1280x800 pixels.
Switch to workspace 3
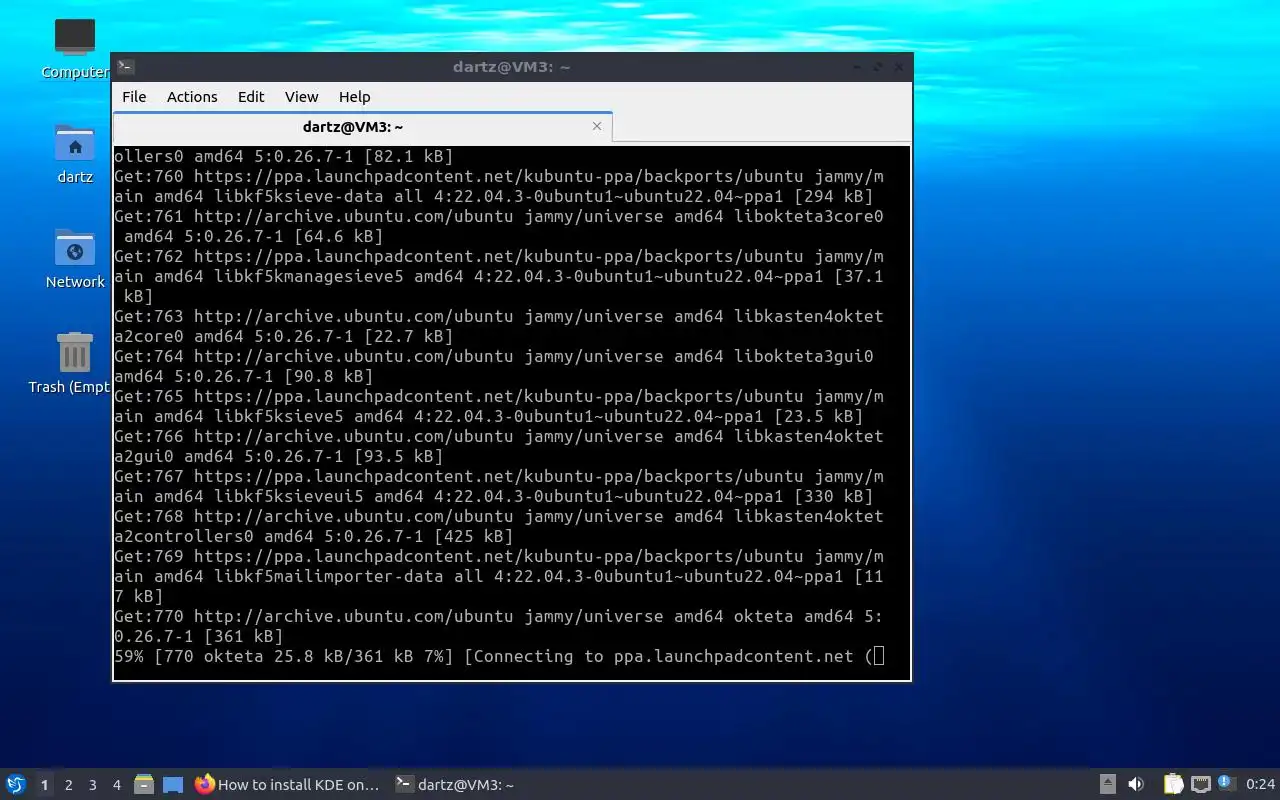93,785
